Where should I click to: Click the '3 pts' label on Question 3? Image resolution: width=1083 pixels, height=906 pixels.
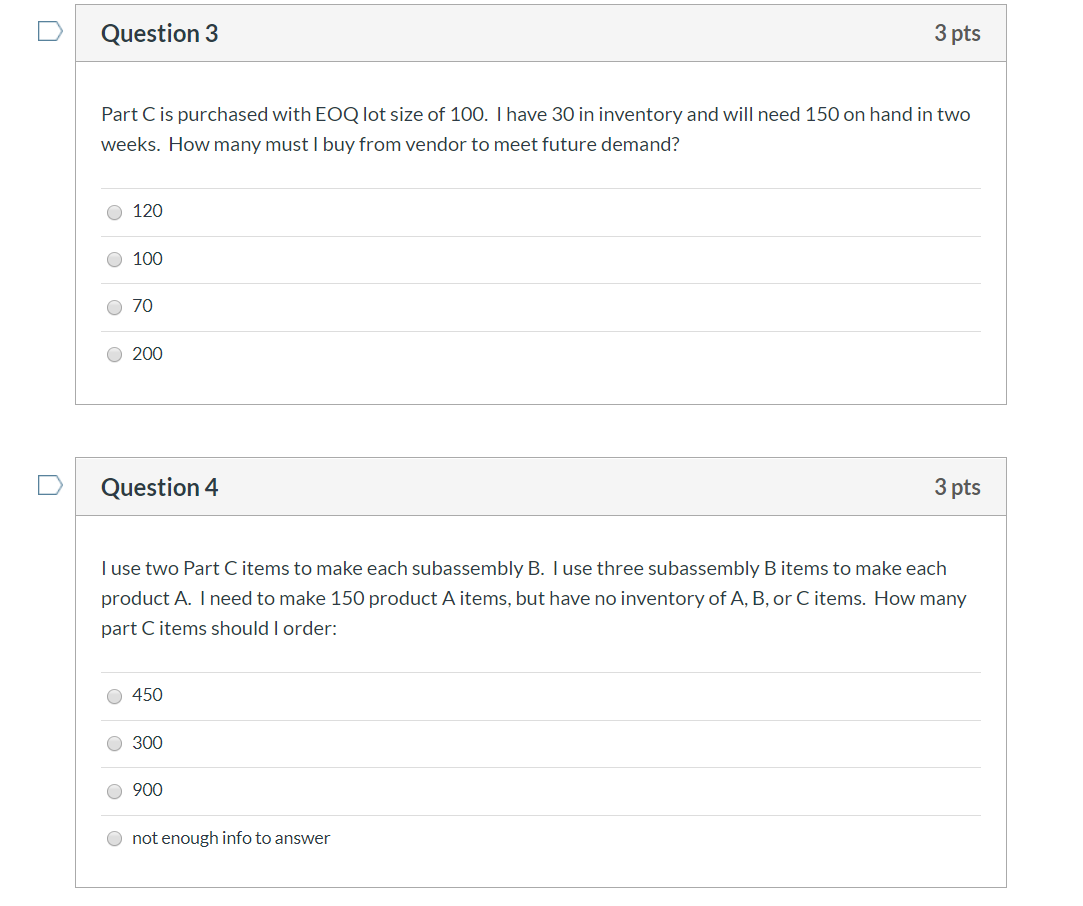pos(957,33)
